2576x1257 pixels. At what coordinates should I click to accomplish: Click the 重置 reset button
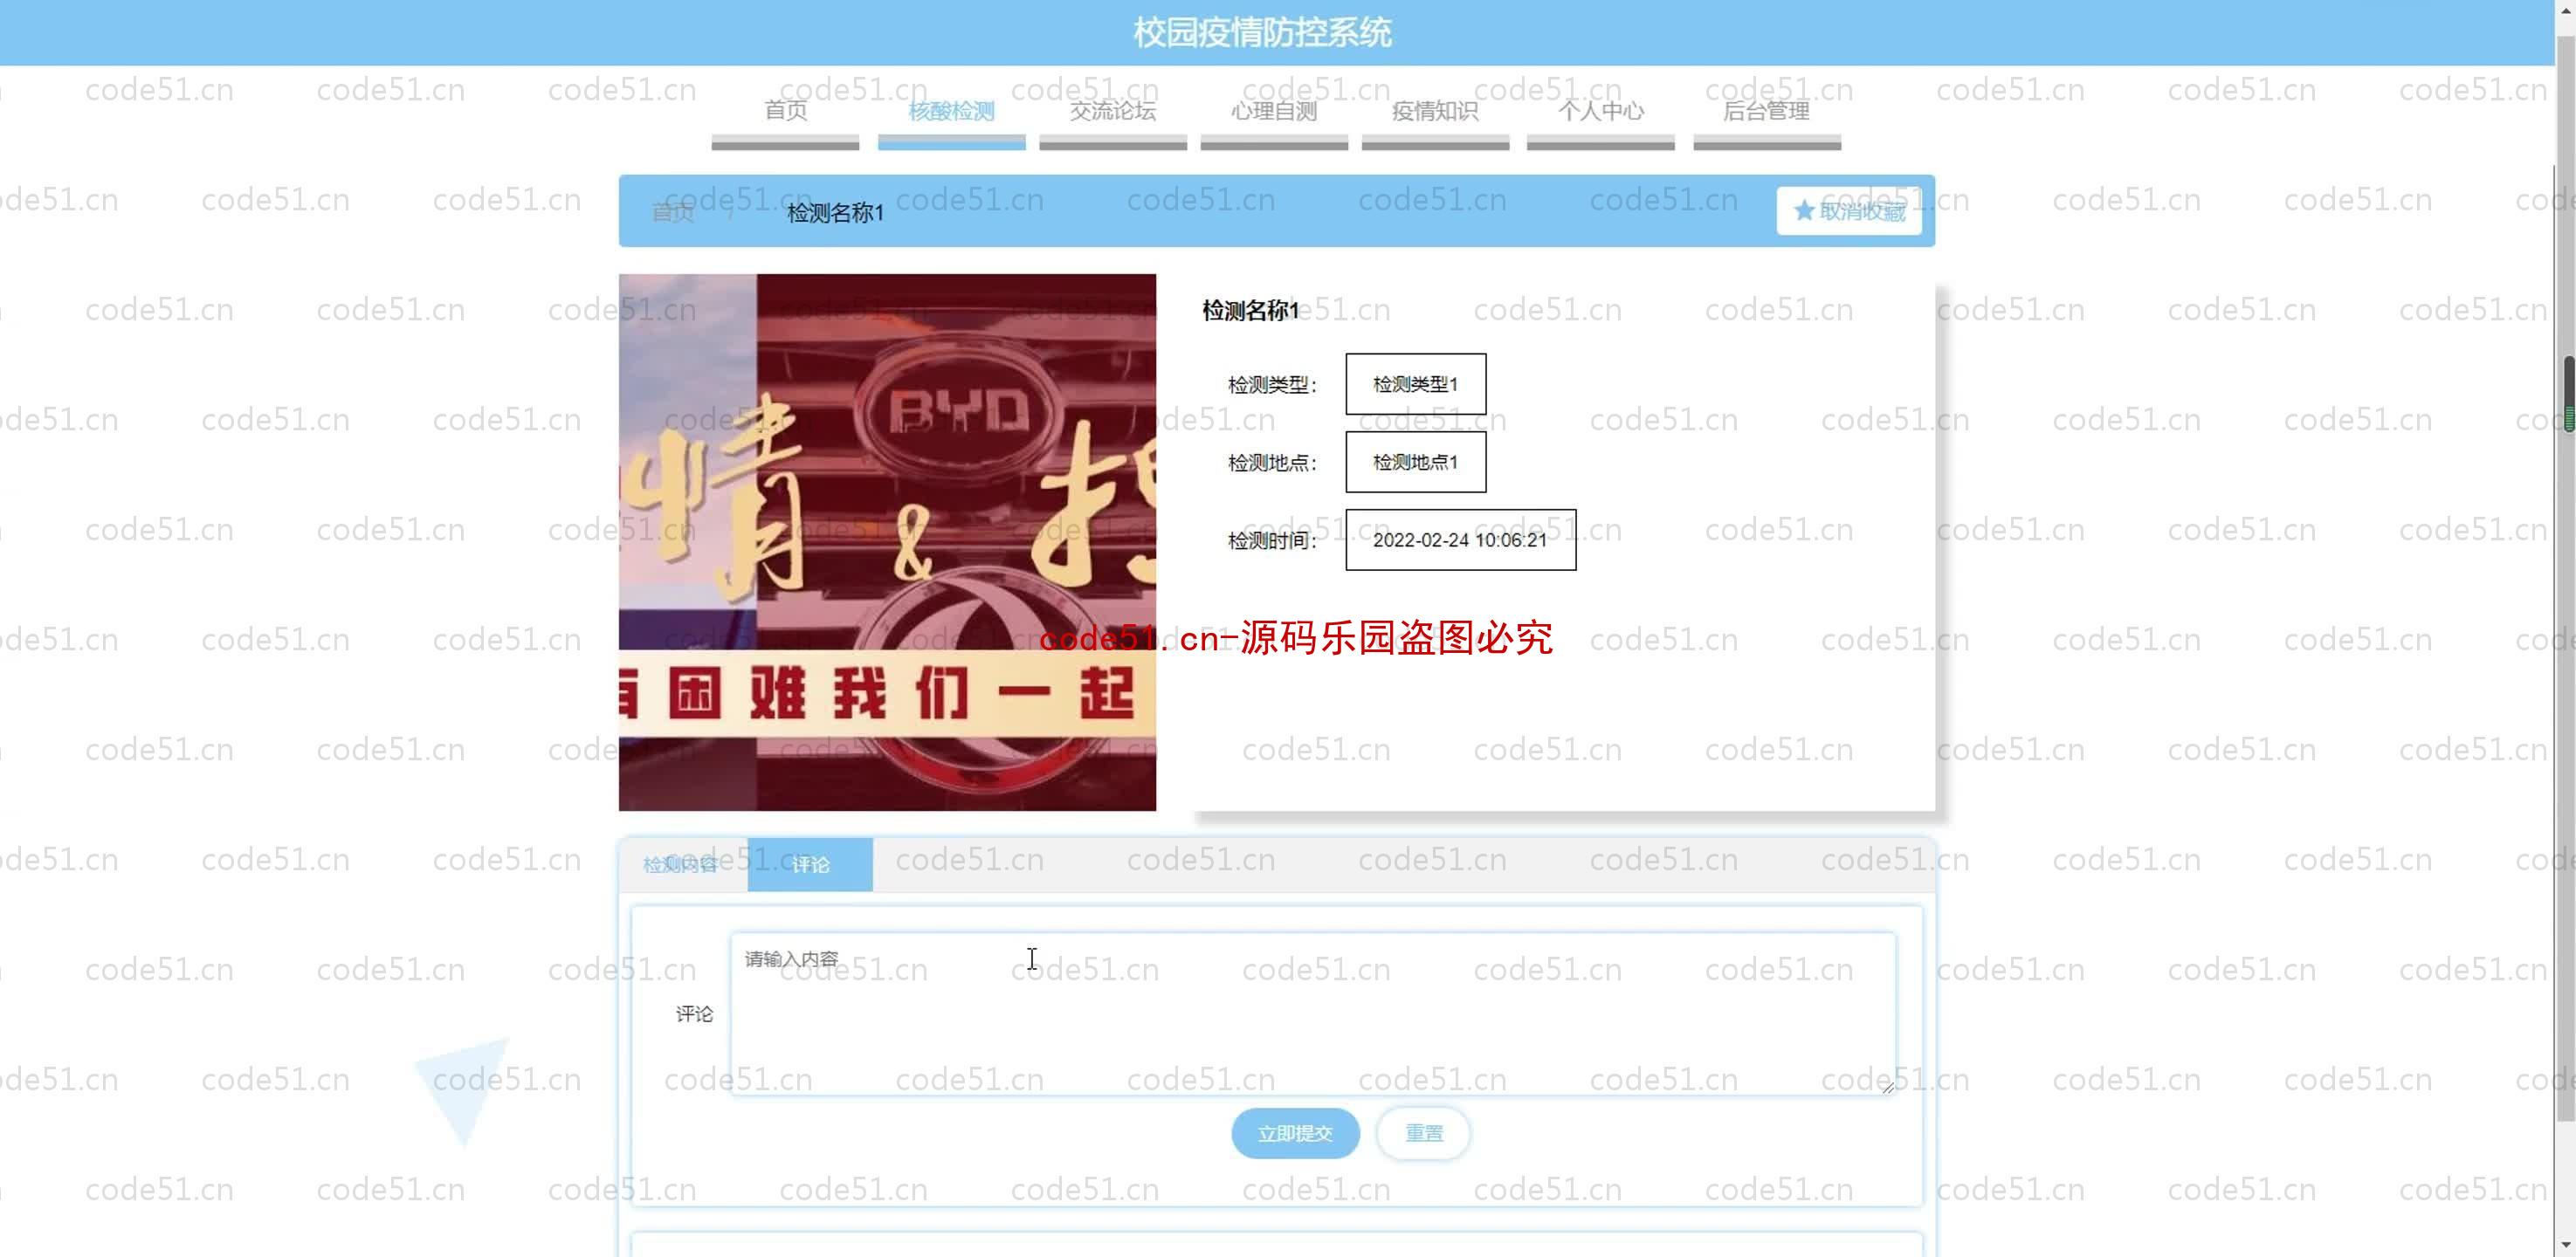click(1420, 1132)
